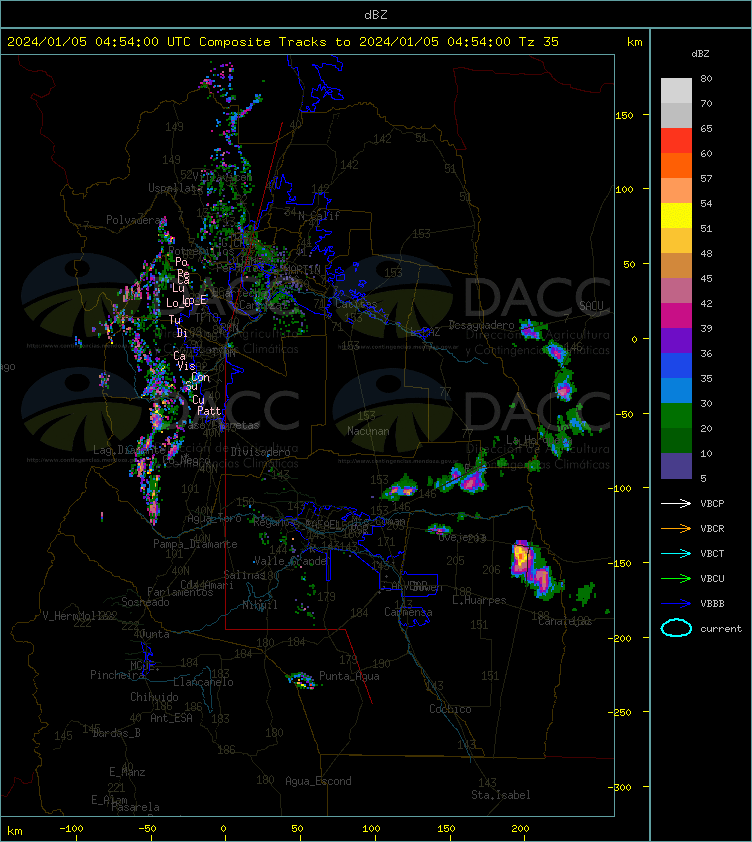Image resolution: width=752 pixels, height=842 pixels.
Task: Click the 'Patt' storm cell label
Action: pyautogui.click(x=209, y=411)
